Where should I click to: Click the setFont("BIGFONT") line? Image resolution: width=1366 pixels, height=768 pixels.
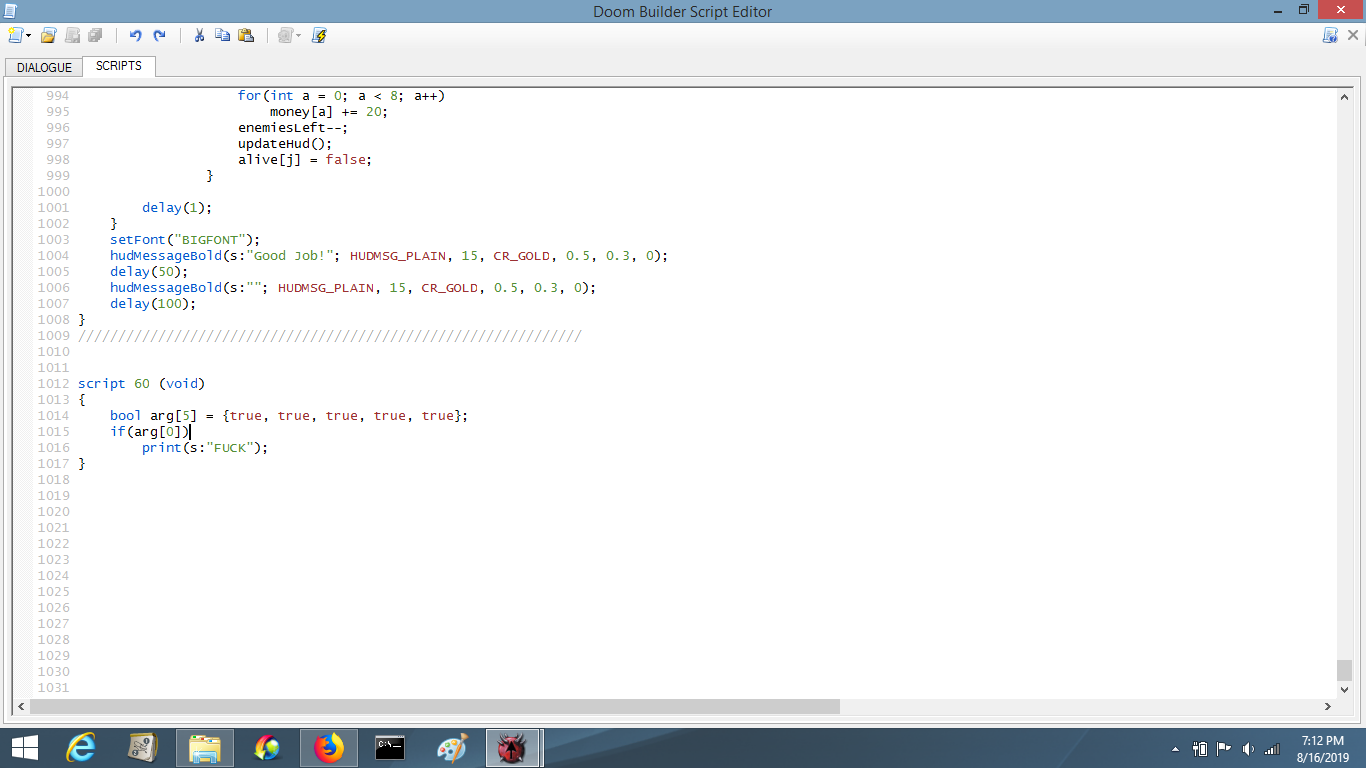click(x=185, y=240)
